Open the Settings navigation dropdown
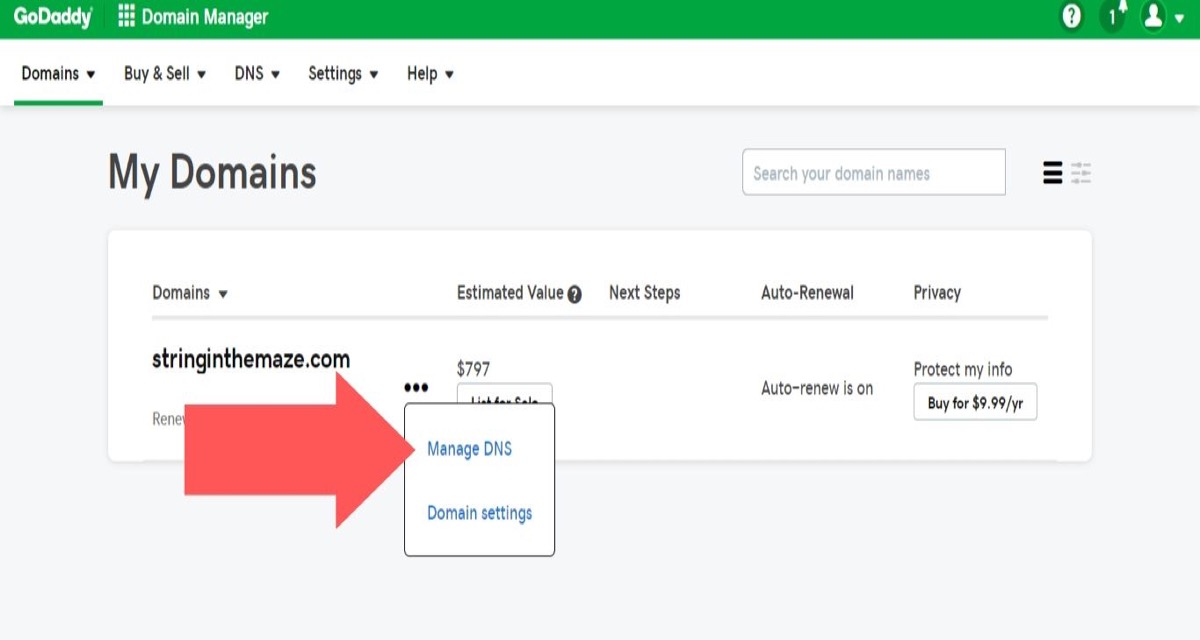1200x640 pixels. 343,74
